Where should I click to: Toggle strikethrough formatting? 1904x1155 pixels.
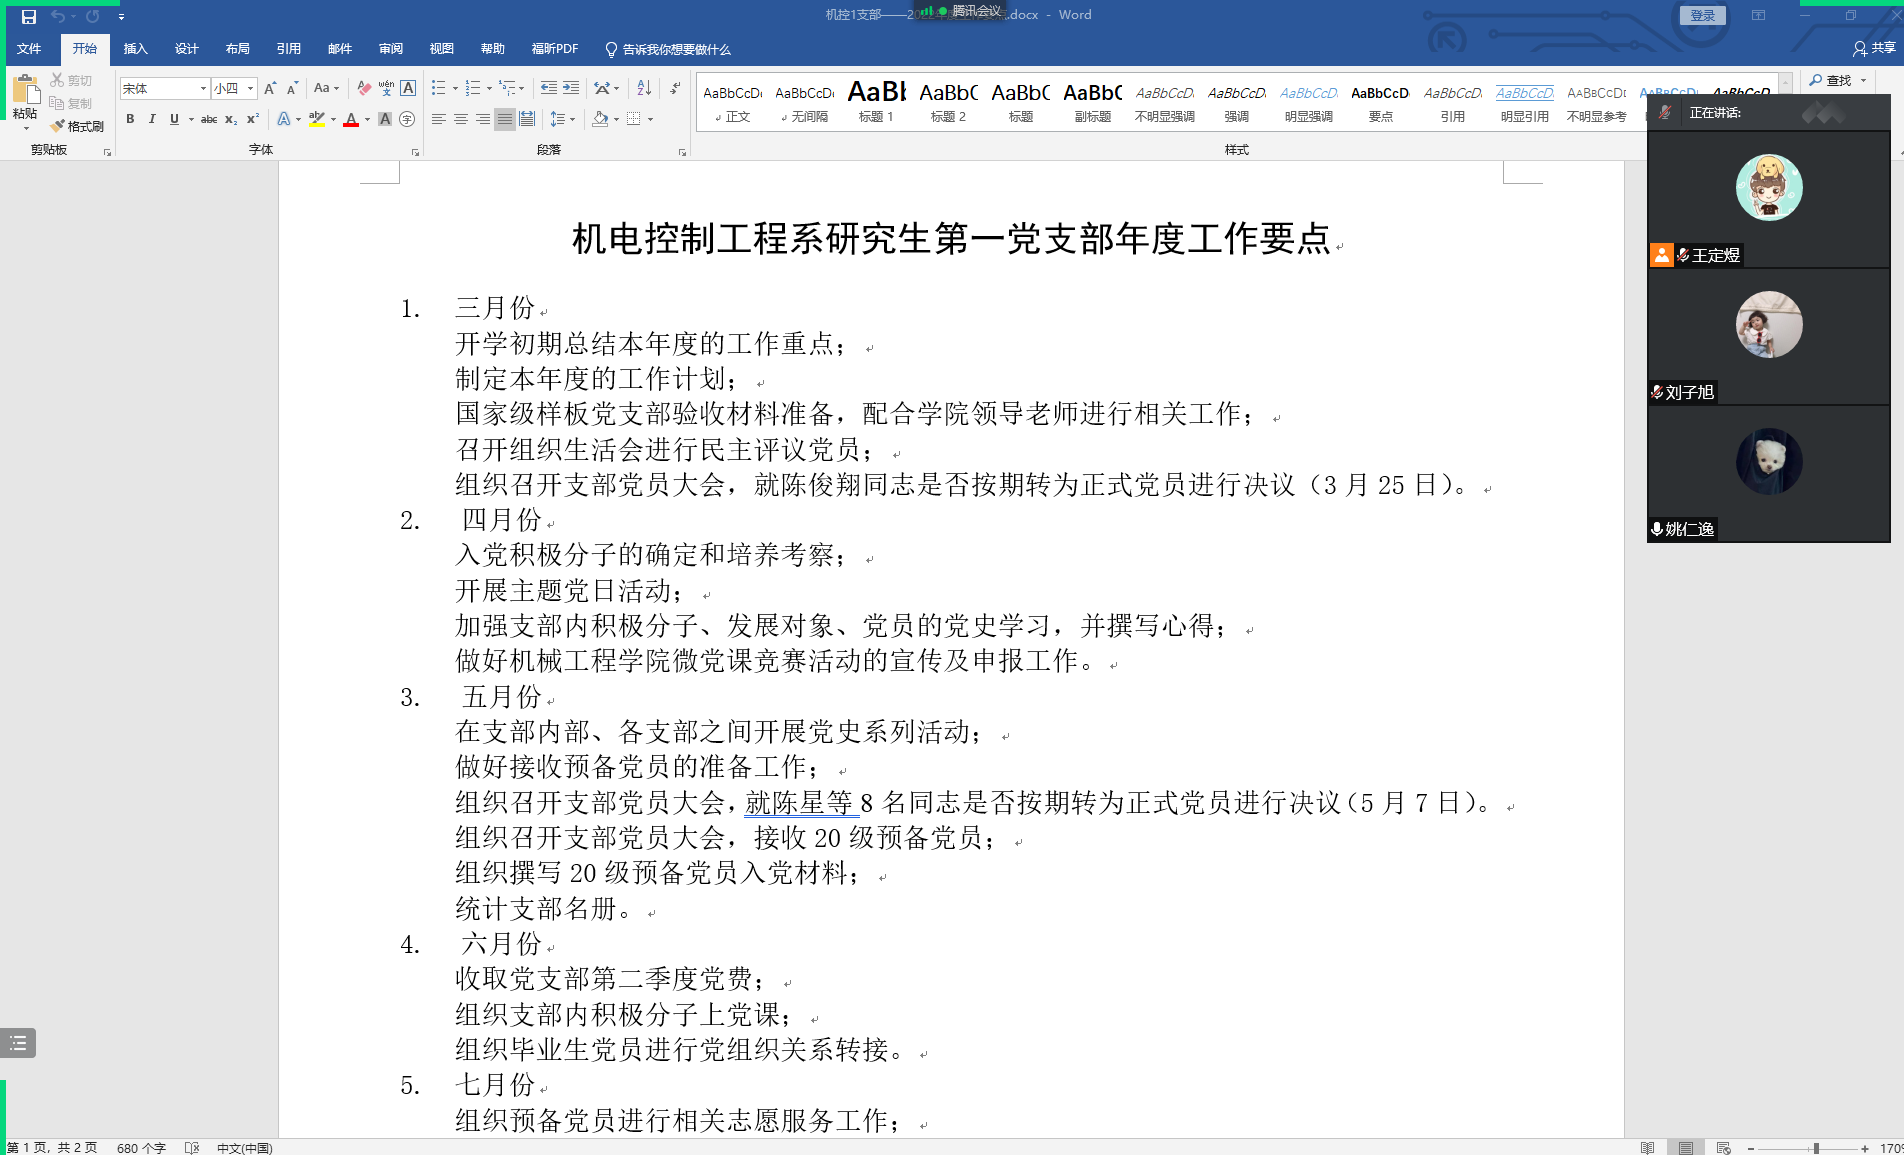208,118
